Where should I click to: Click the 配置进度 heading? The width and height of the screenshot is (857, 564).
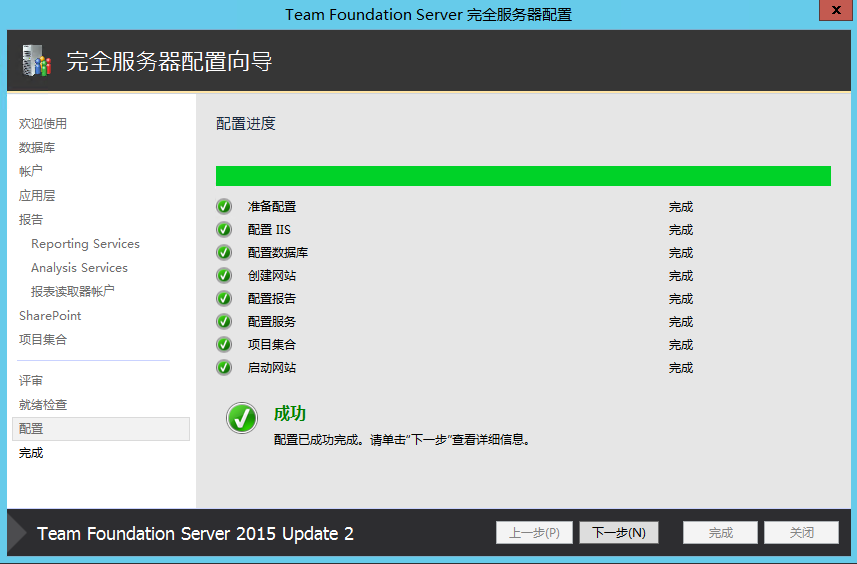coord(245,124)
